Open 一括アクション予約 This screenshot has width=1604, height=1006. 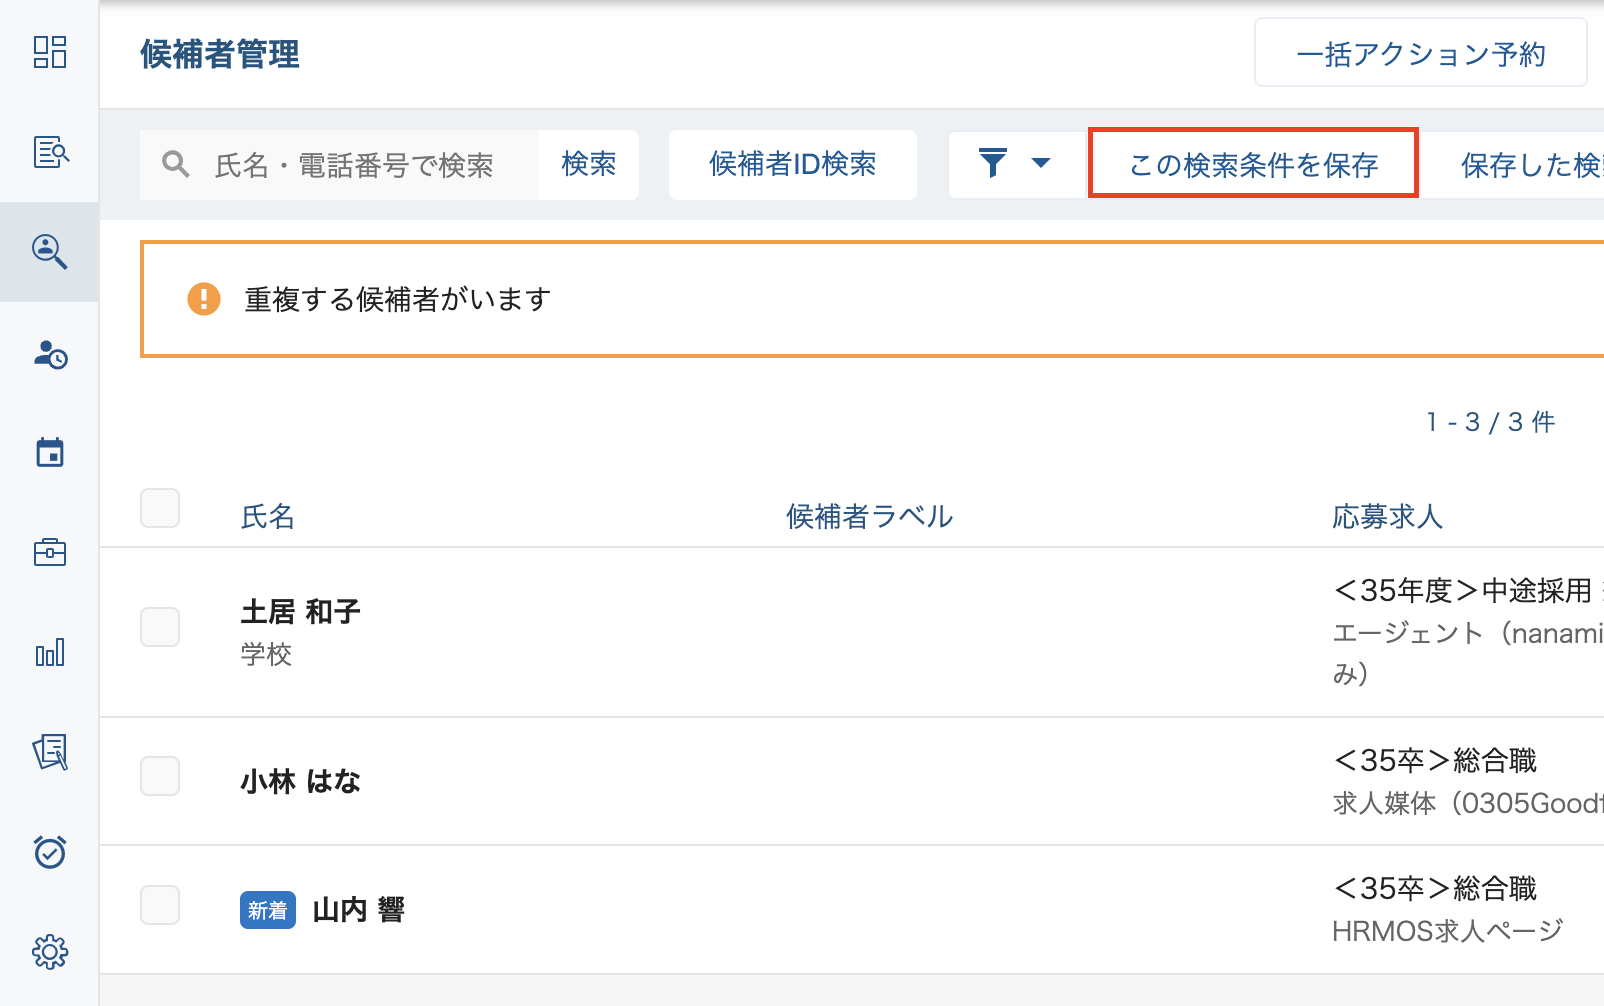tap(1420, 54)
